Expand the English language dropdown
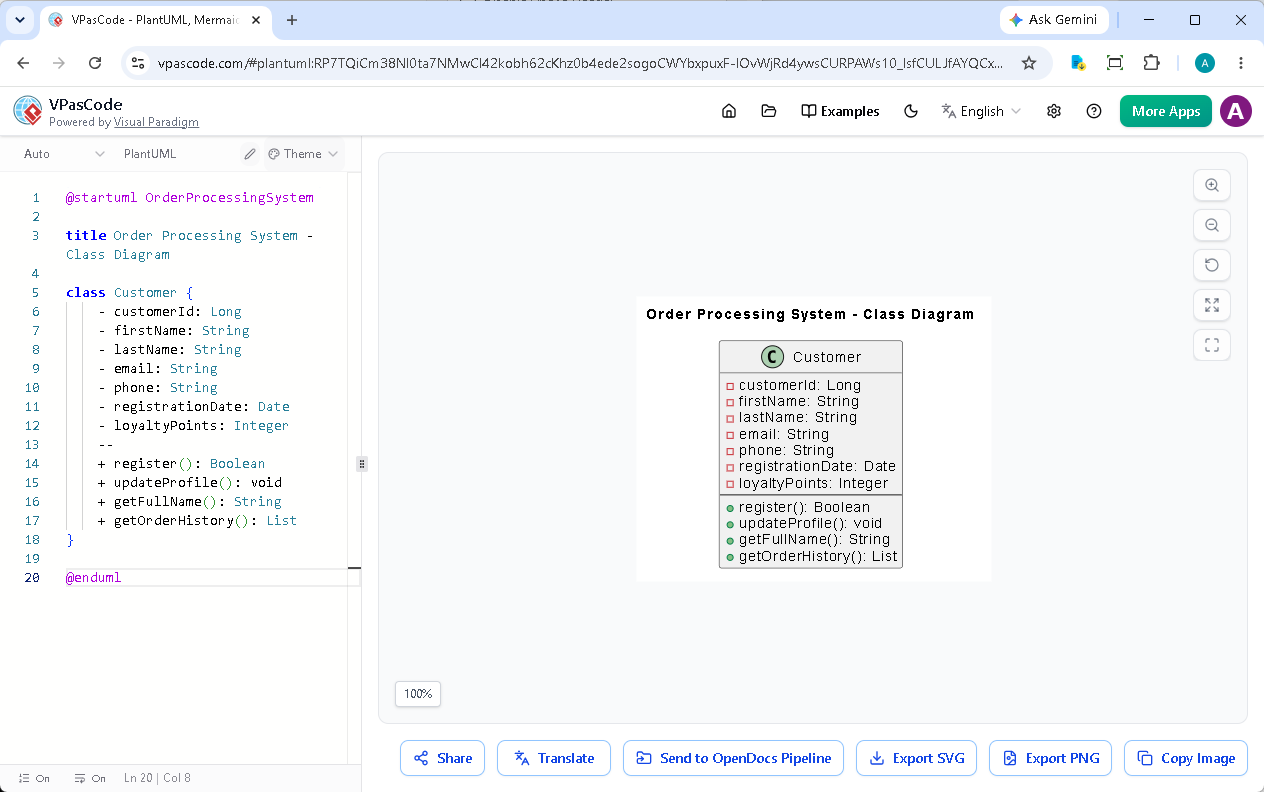The height and width of the screenshot is (792, 1264). [x=981, y=111]
